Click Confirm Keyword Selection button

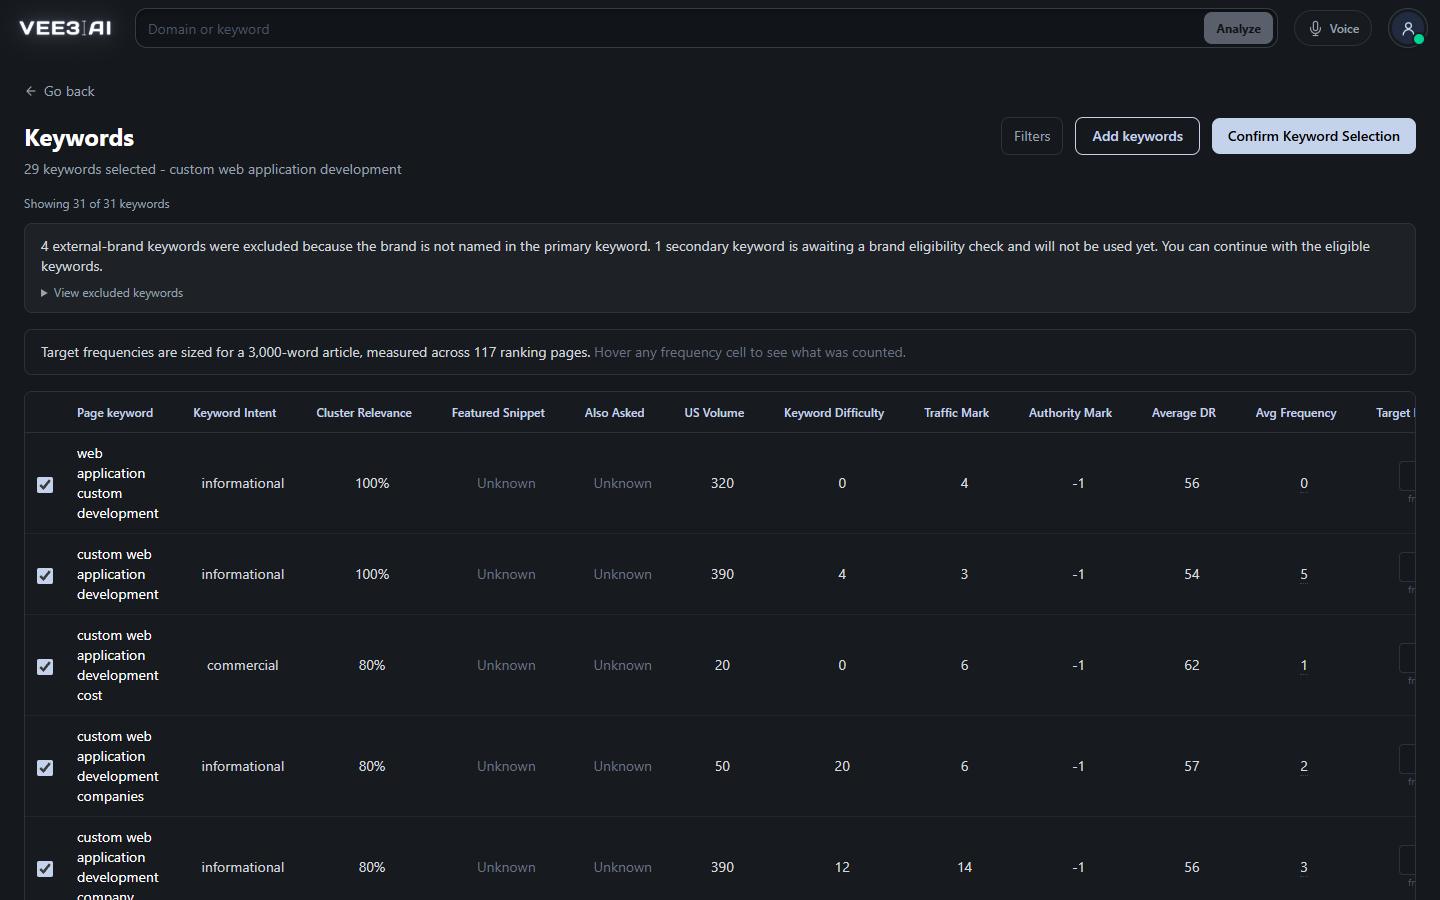(1314, 136)
